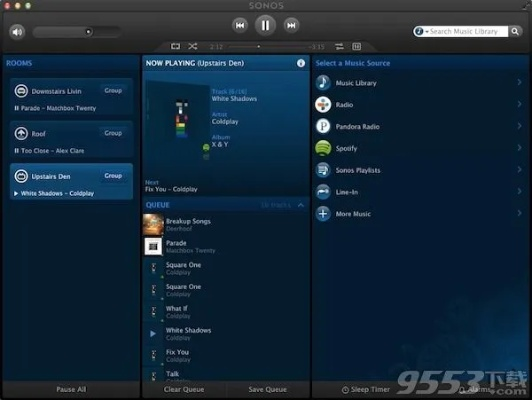
Task: Show now playing info icon
Action: tap(301, 63)
